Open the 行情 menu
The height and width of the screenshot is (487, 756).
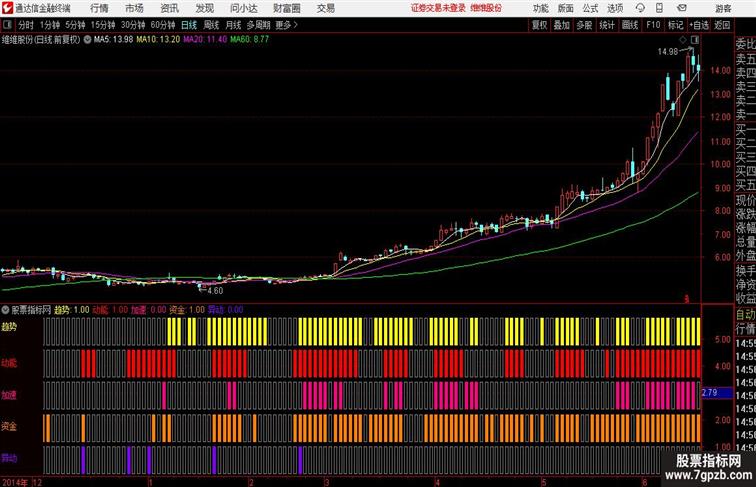tap(99, 8)
